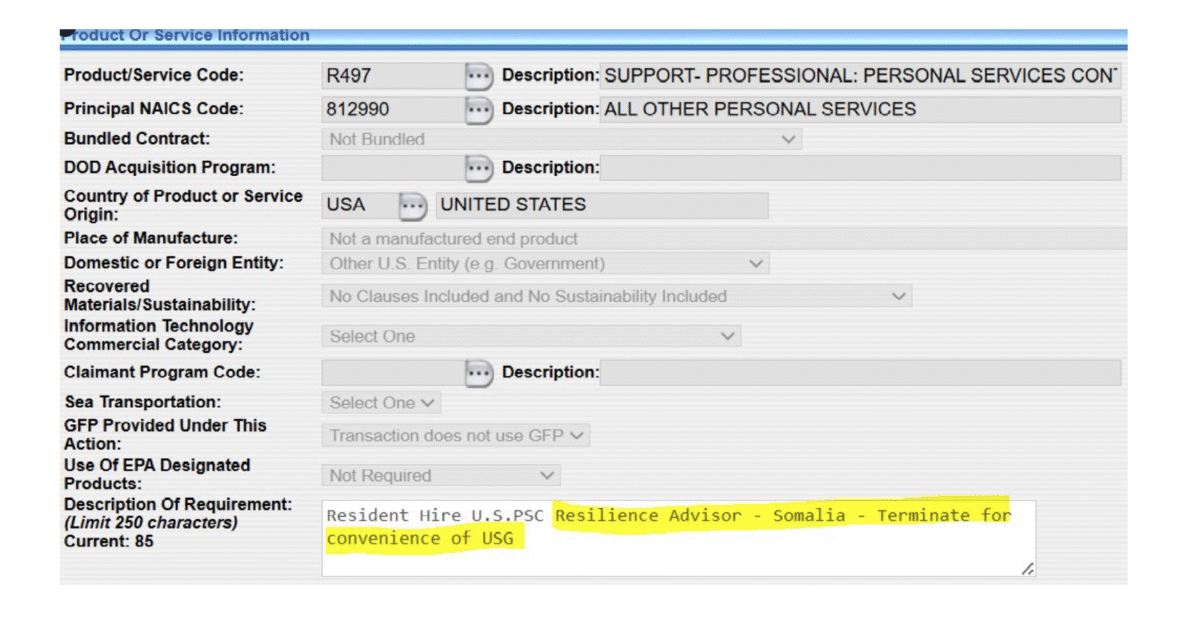
Task: Click the Description Of Requirement text area
Action: tap(679, 538)
